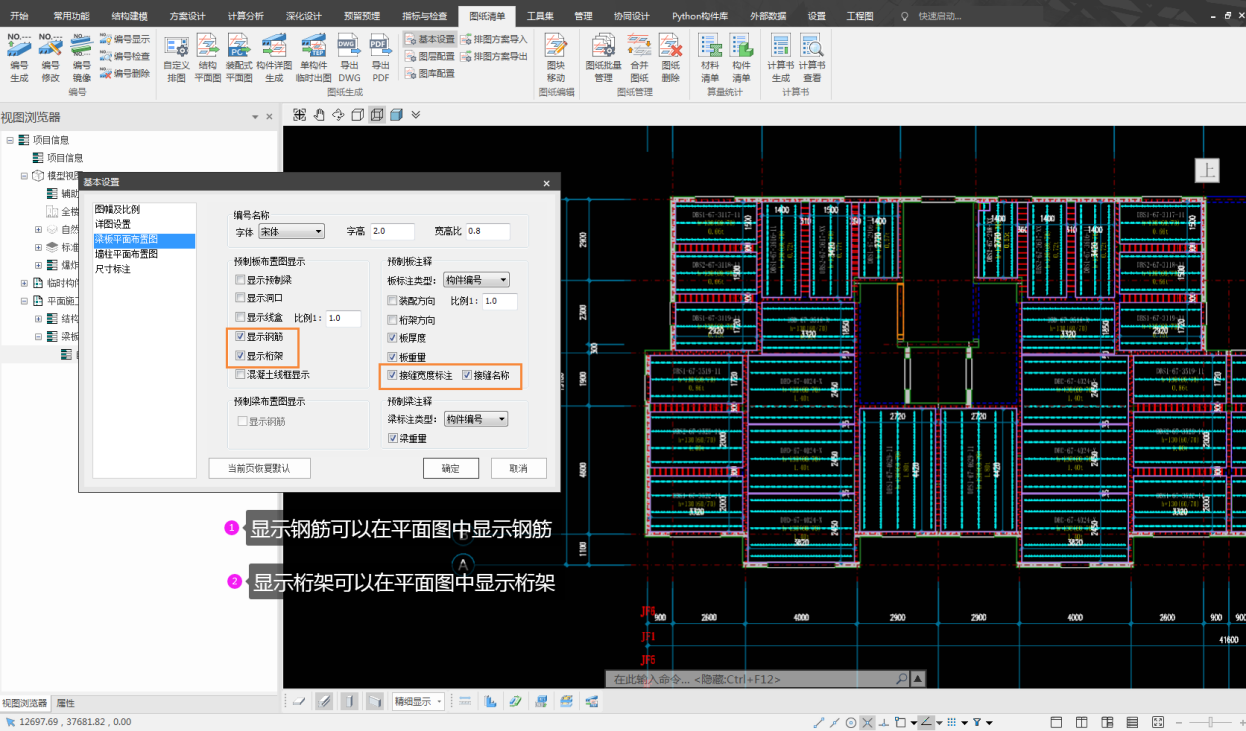Enable the 显示洞口 checkbox
The image size is (1246, 731).
[240, 298]
